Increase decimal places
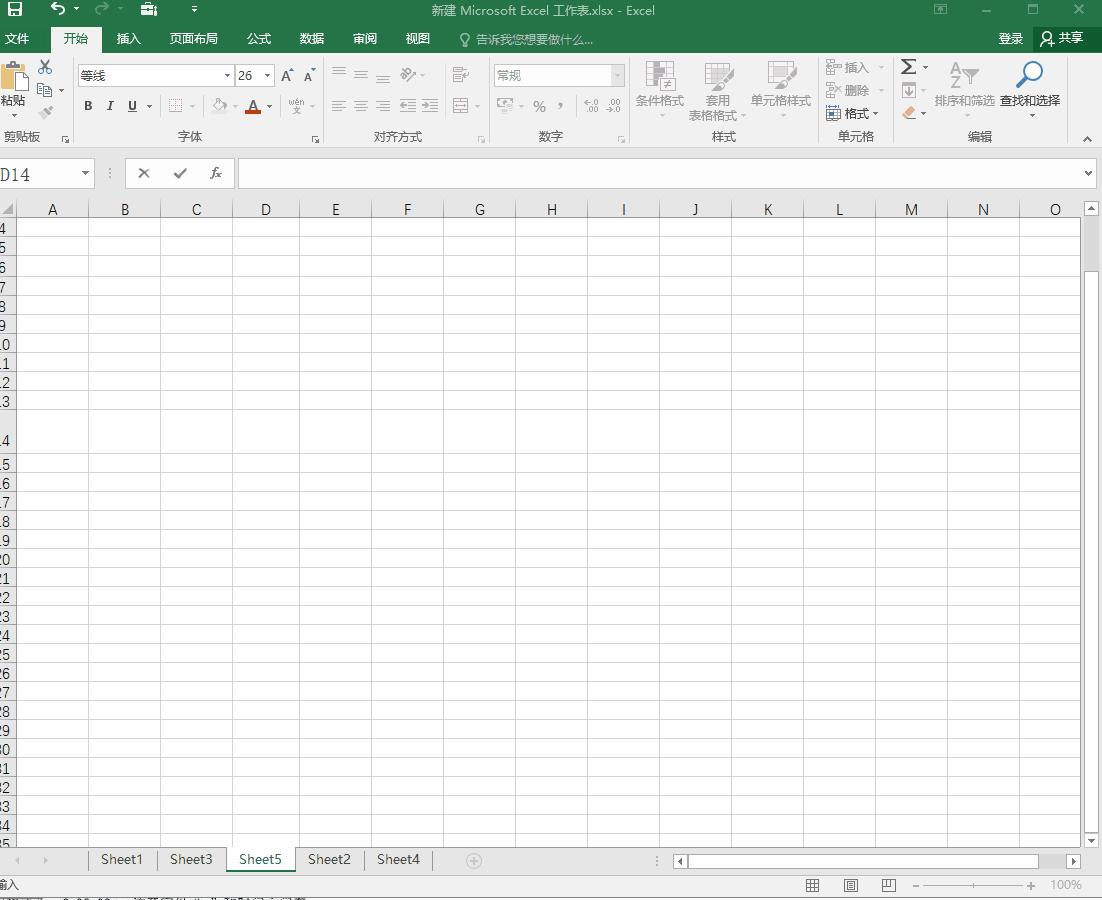Screen dimensions: 1102x900 (x=591, y=106)
